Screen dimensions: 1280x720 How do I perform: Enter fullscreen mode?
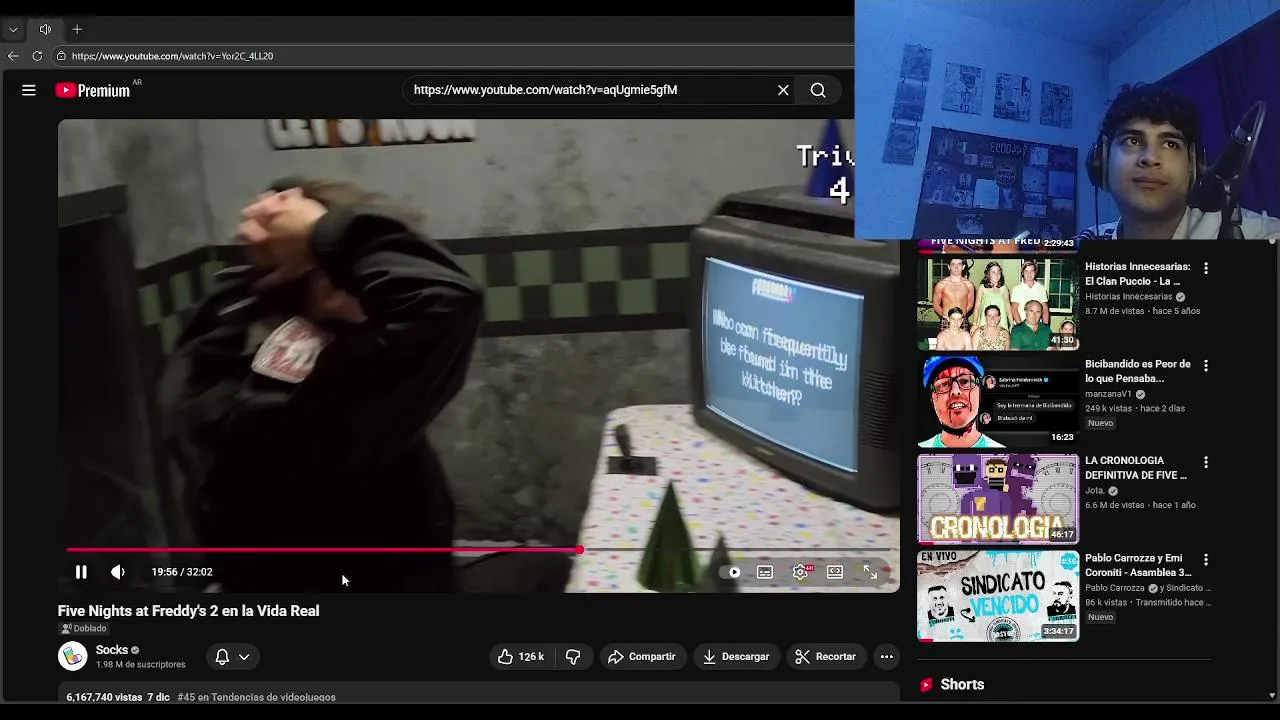[x=870, y=572]
